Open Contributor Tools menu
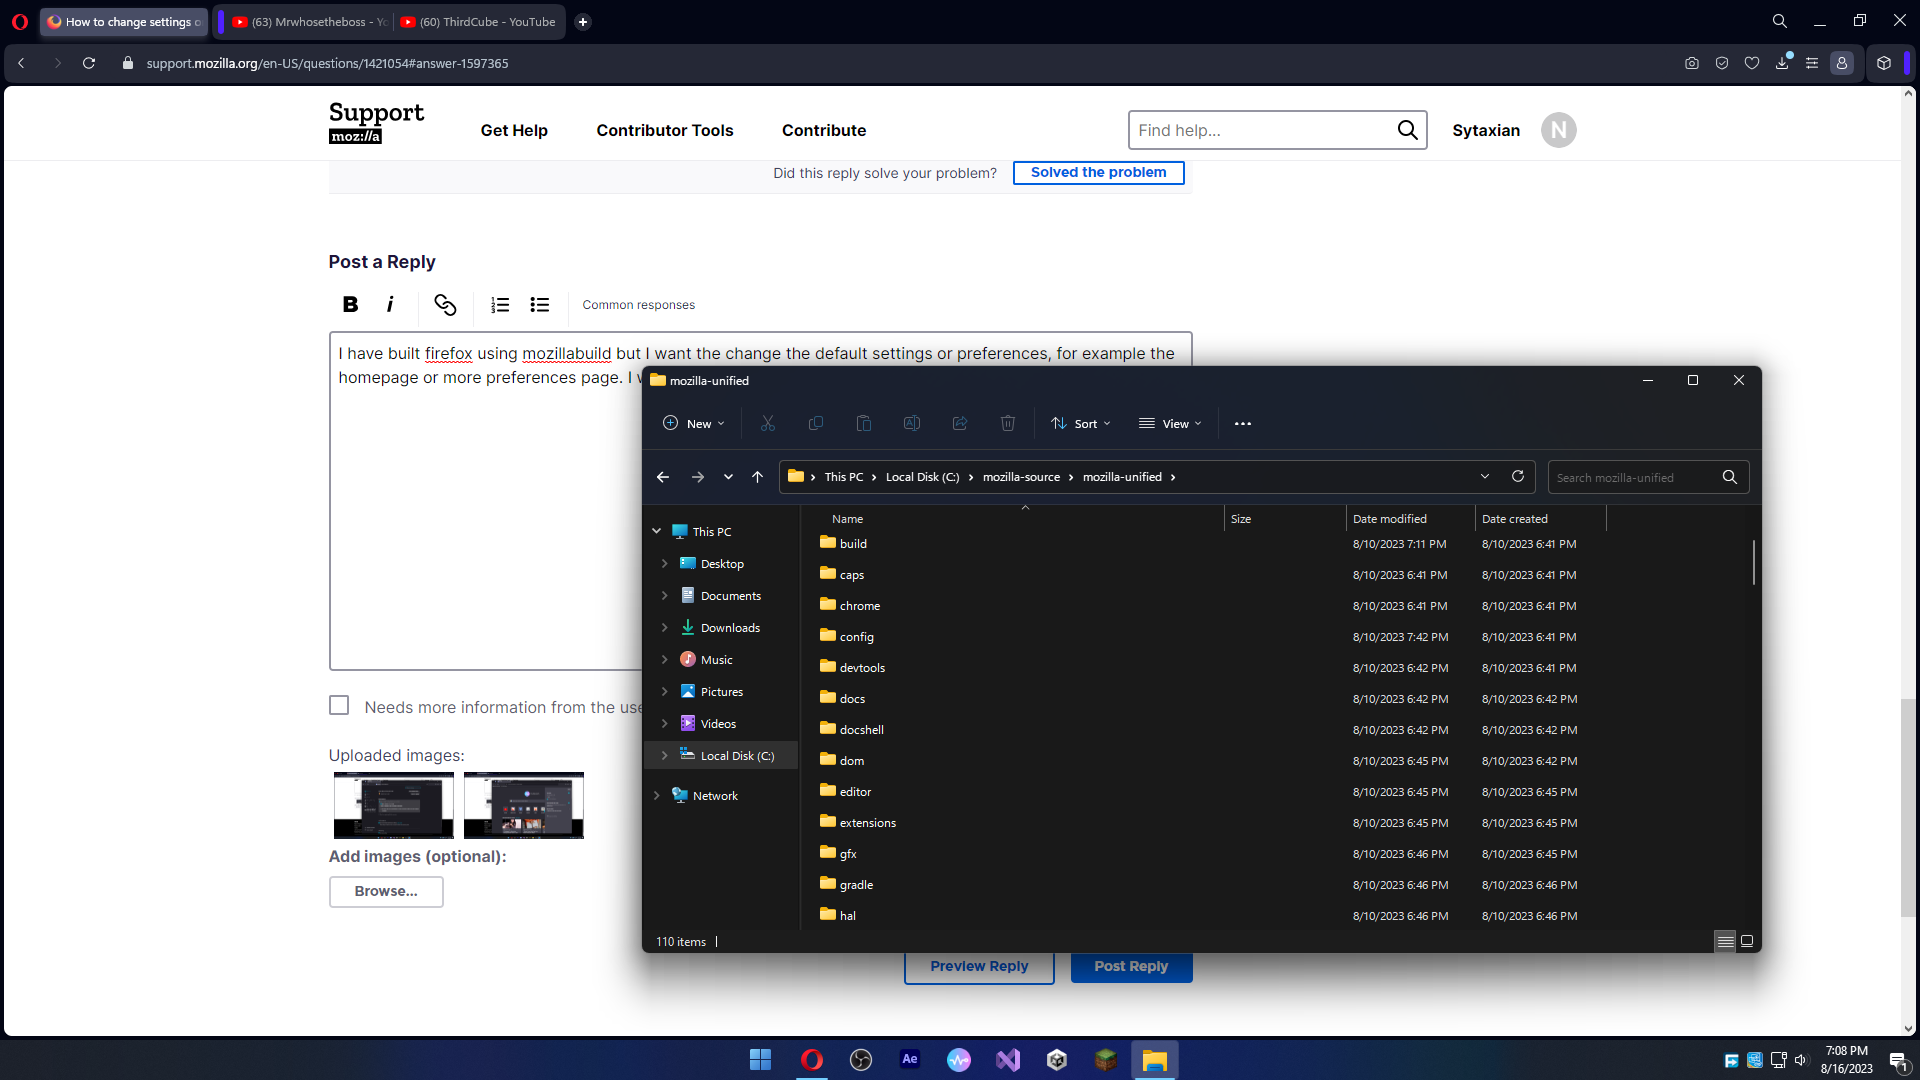The image size is (1920, 1080). click(x=665, y=130)
